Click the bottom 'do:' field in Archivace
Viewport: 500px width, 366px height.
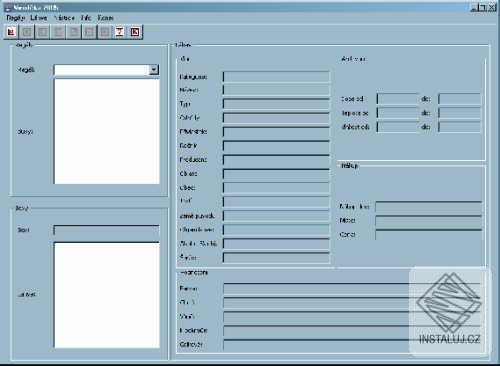tap(460, 127)
